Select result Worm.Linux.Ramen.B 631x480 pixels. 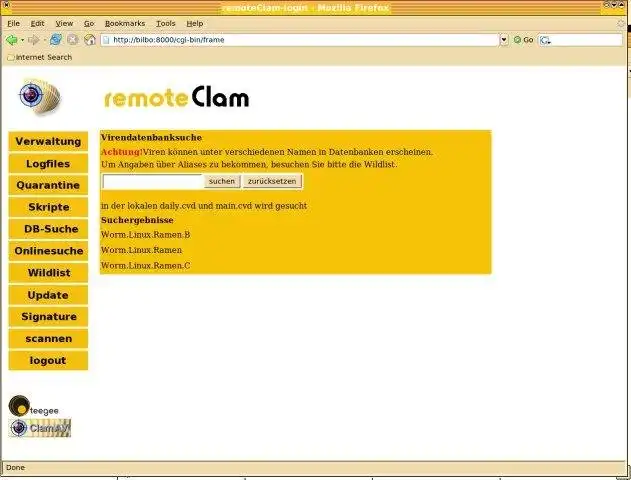[145, 235]
